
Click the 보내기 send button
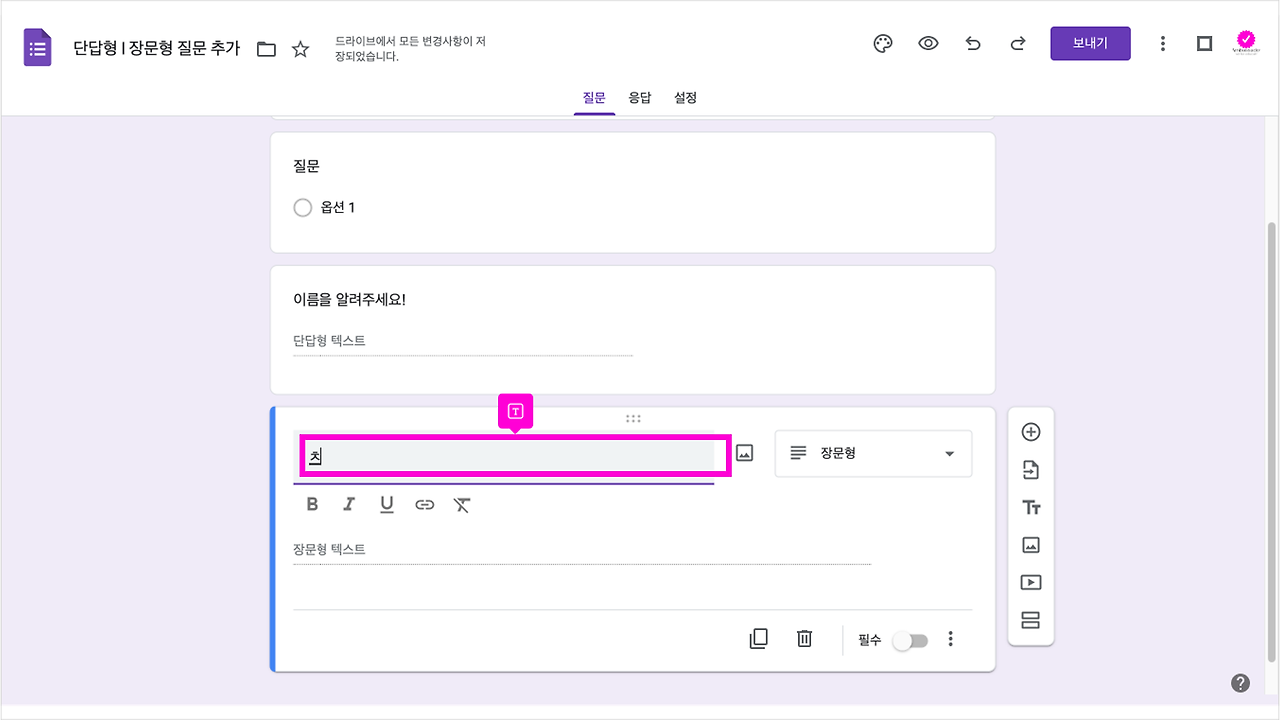(1090, 43)
